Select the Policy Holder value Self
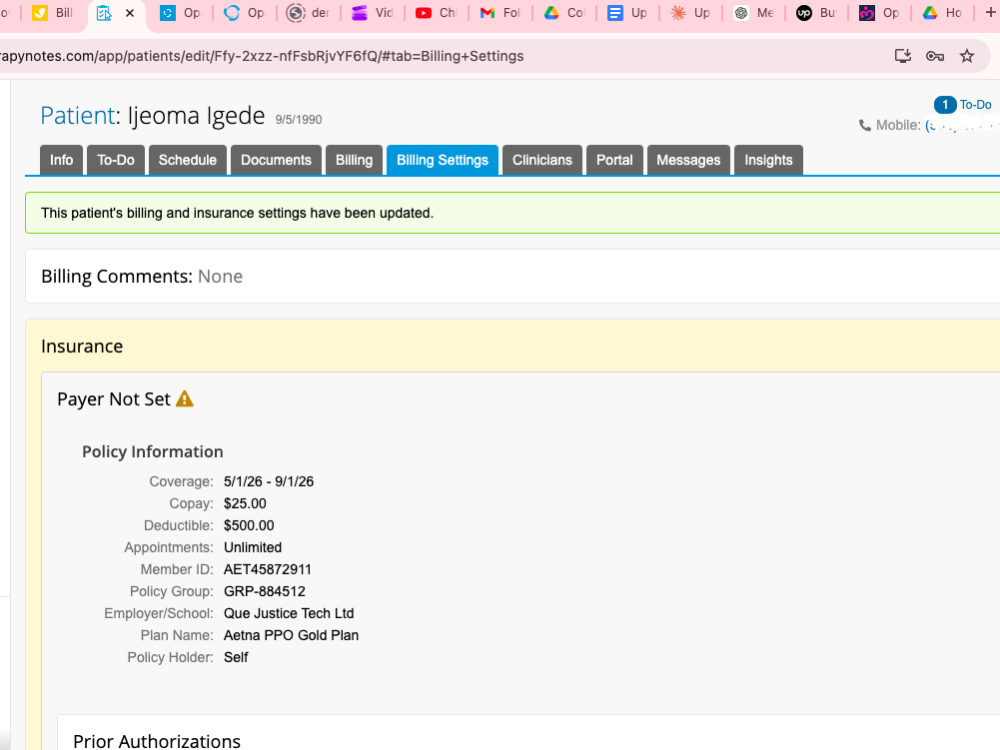The width and height of the screenshot is (1000, 750). pos(235,658)
